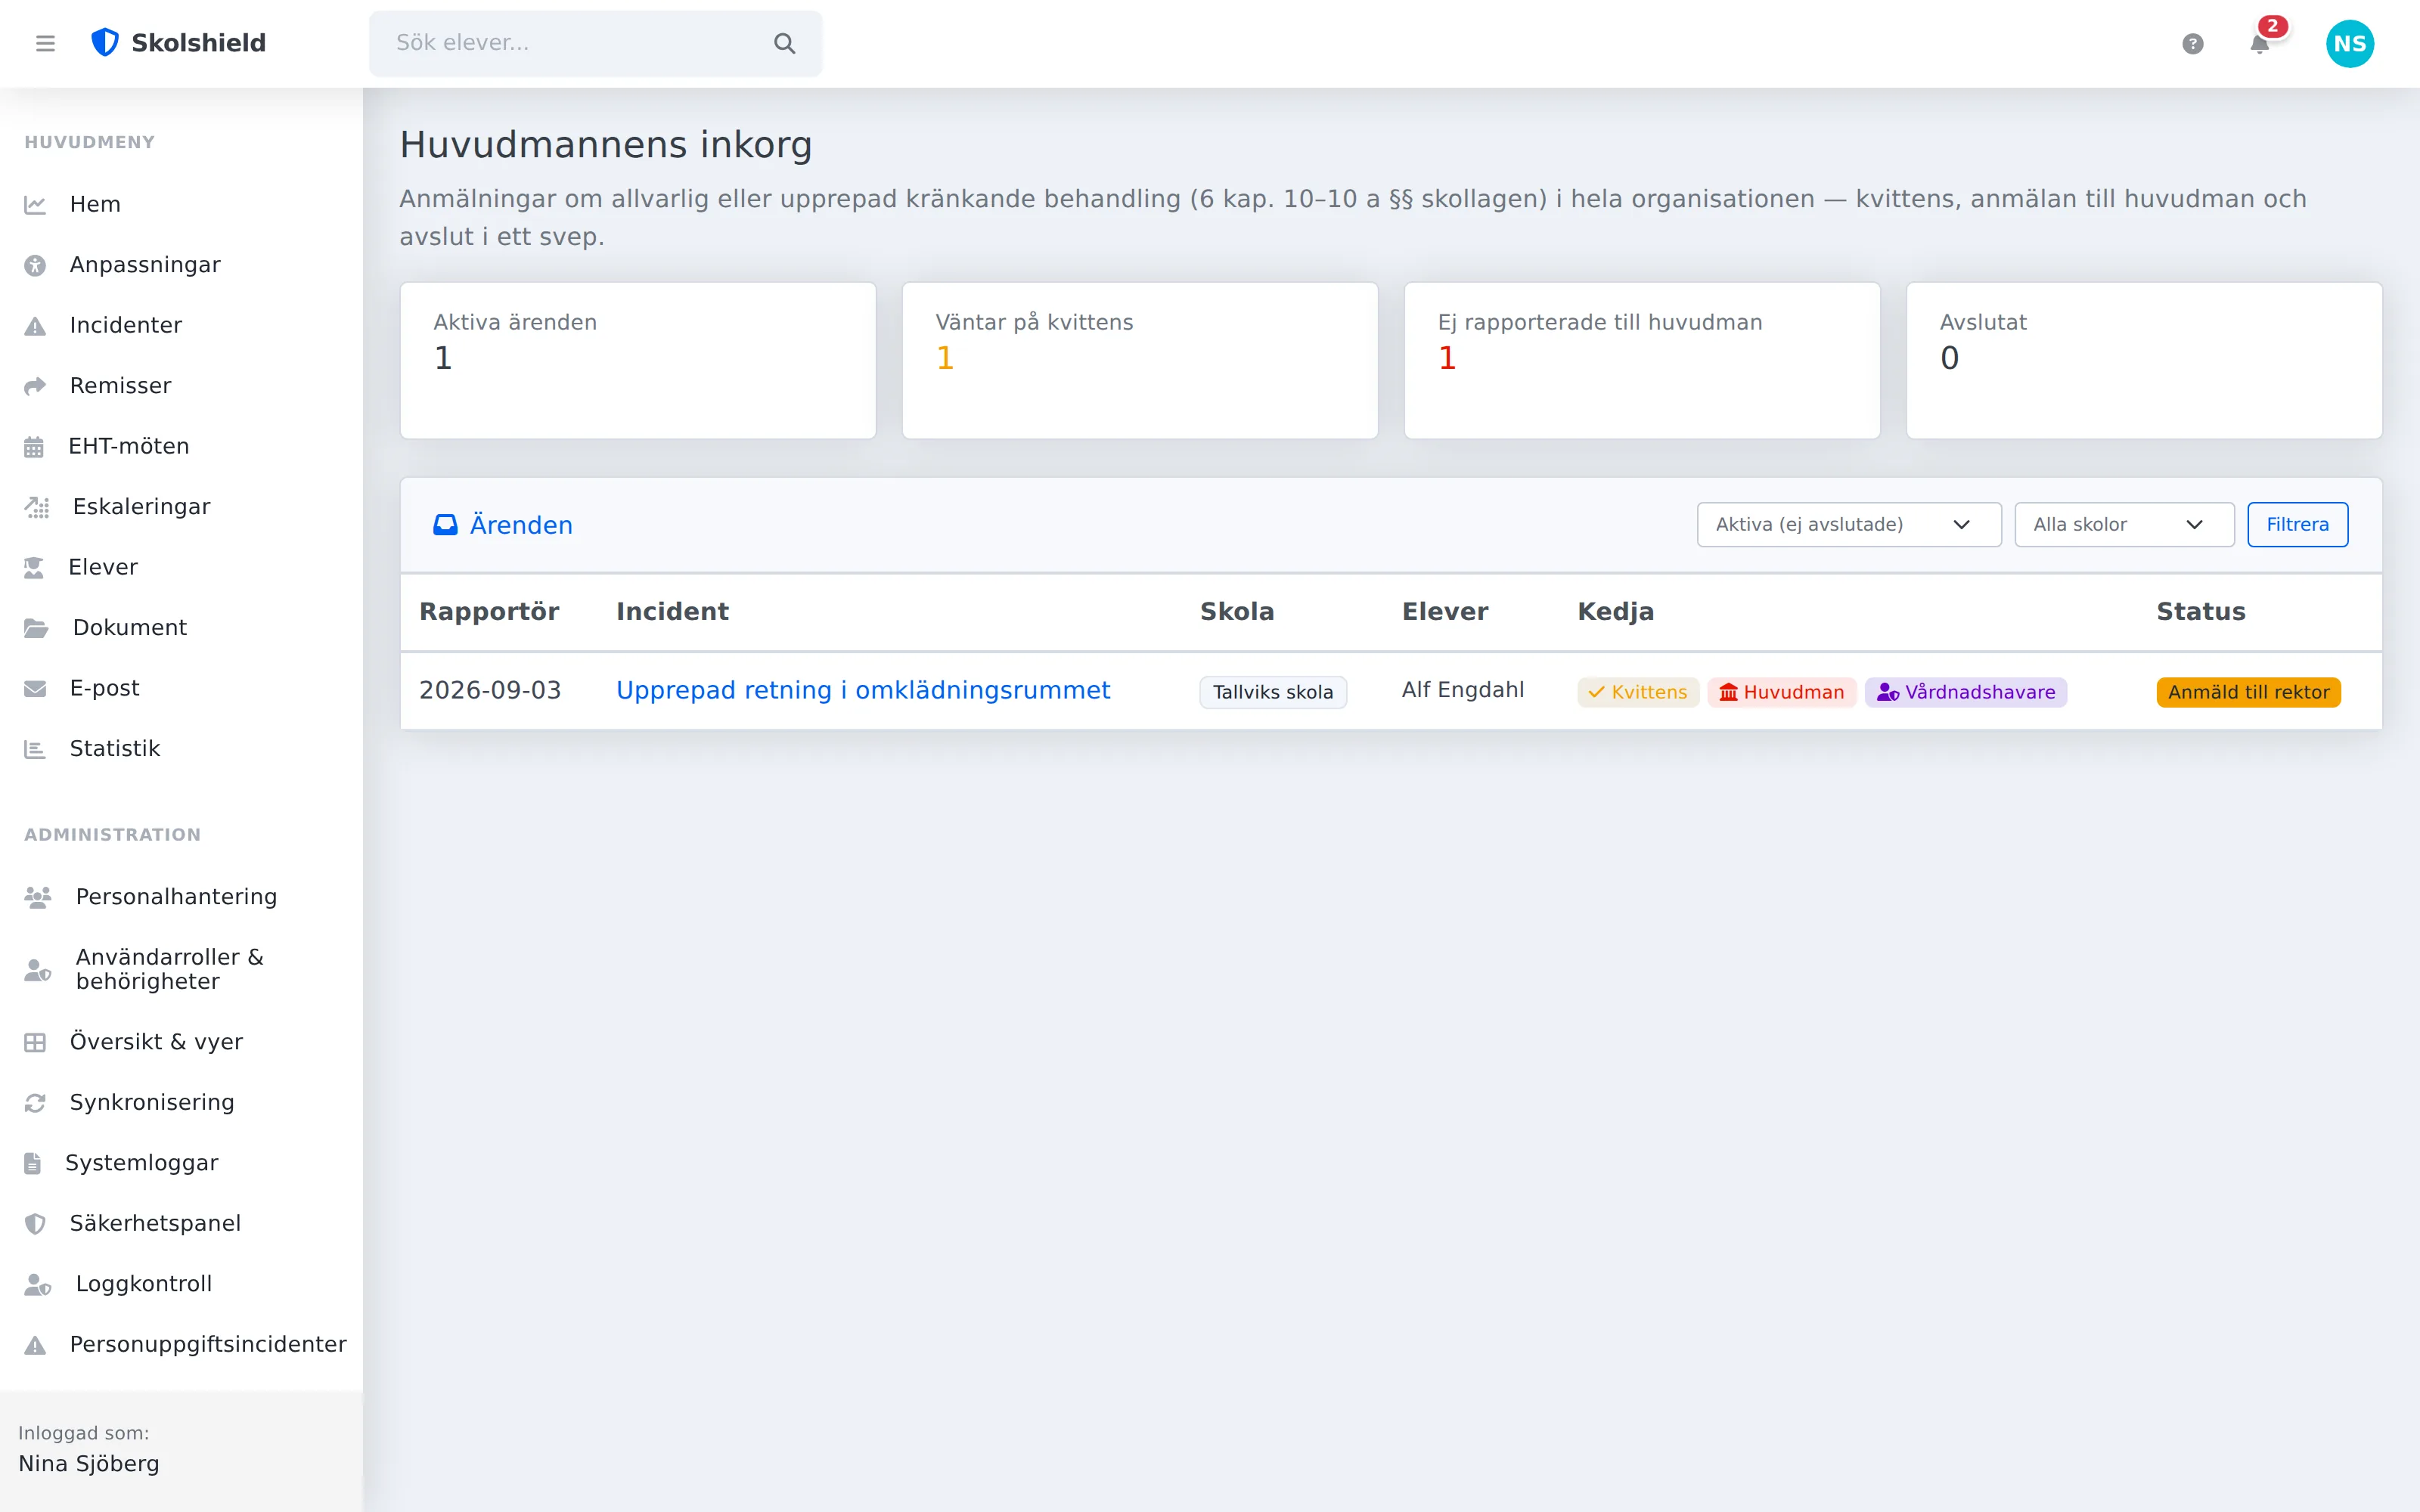The image size is (2420, 1512).
Task: Open notifications bell
Action: click(2260, 44)
